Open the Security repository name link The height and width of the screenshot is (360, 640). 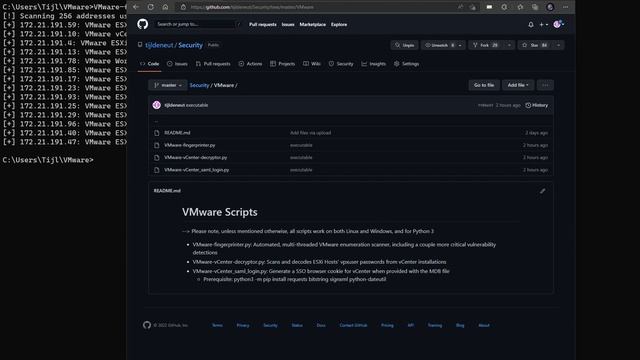tap(190, 45)
